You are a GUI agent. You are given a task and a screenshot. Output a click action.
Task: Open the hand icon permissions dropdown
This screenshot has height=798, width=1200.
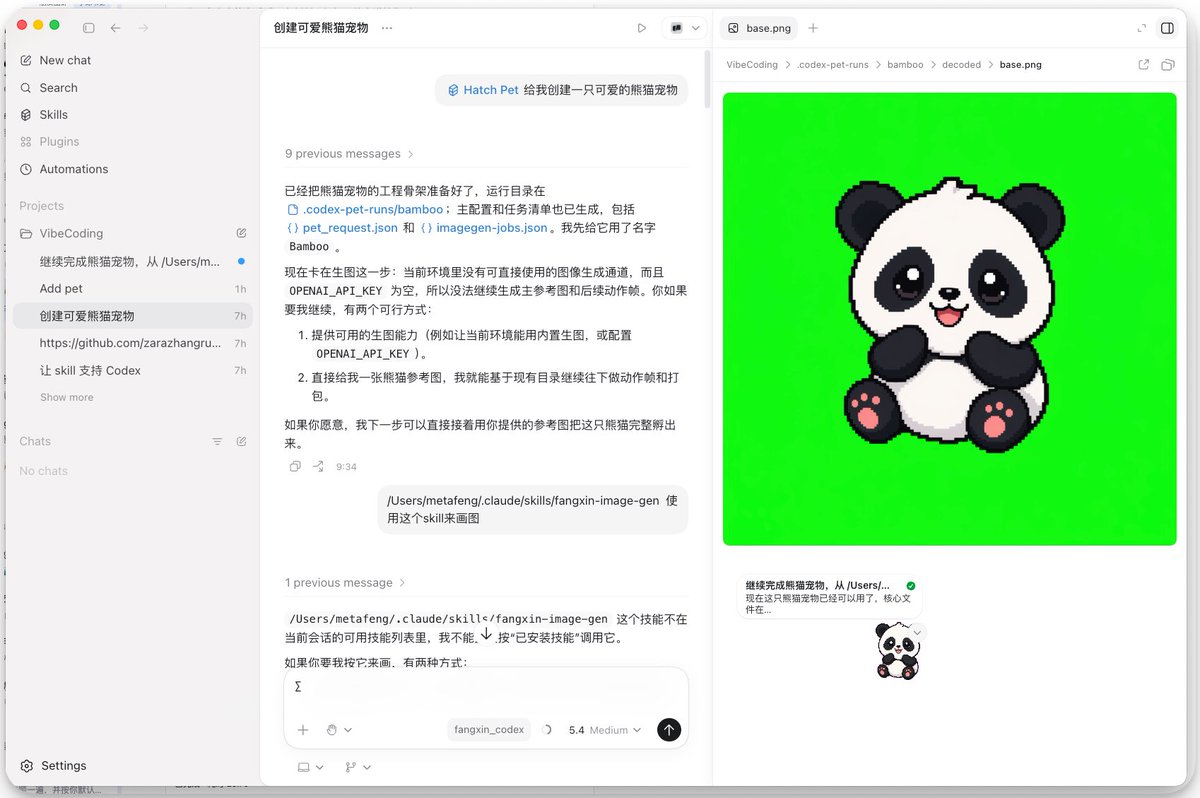coord(339,730)
